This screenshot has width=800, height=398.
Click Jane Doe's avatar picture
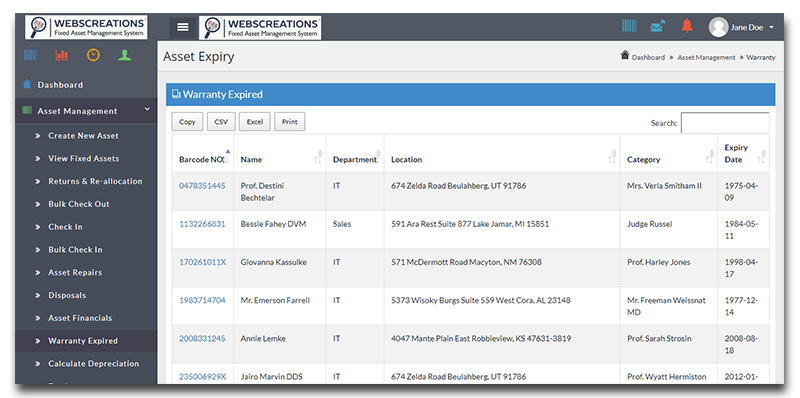click(718, 27)
